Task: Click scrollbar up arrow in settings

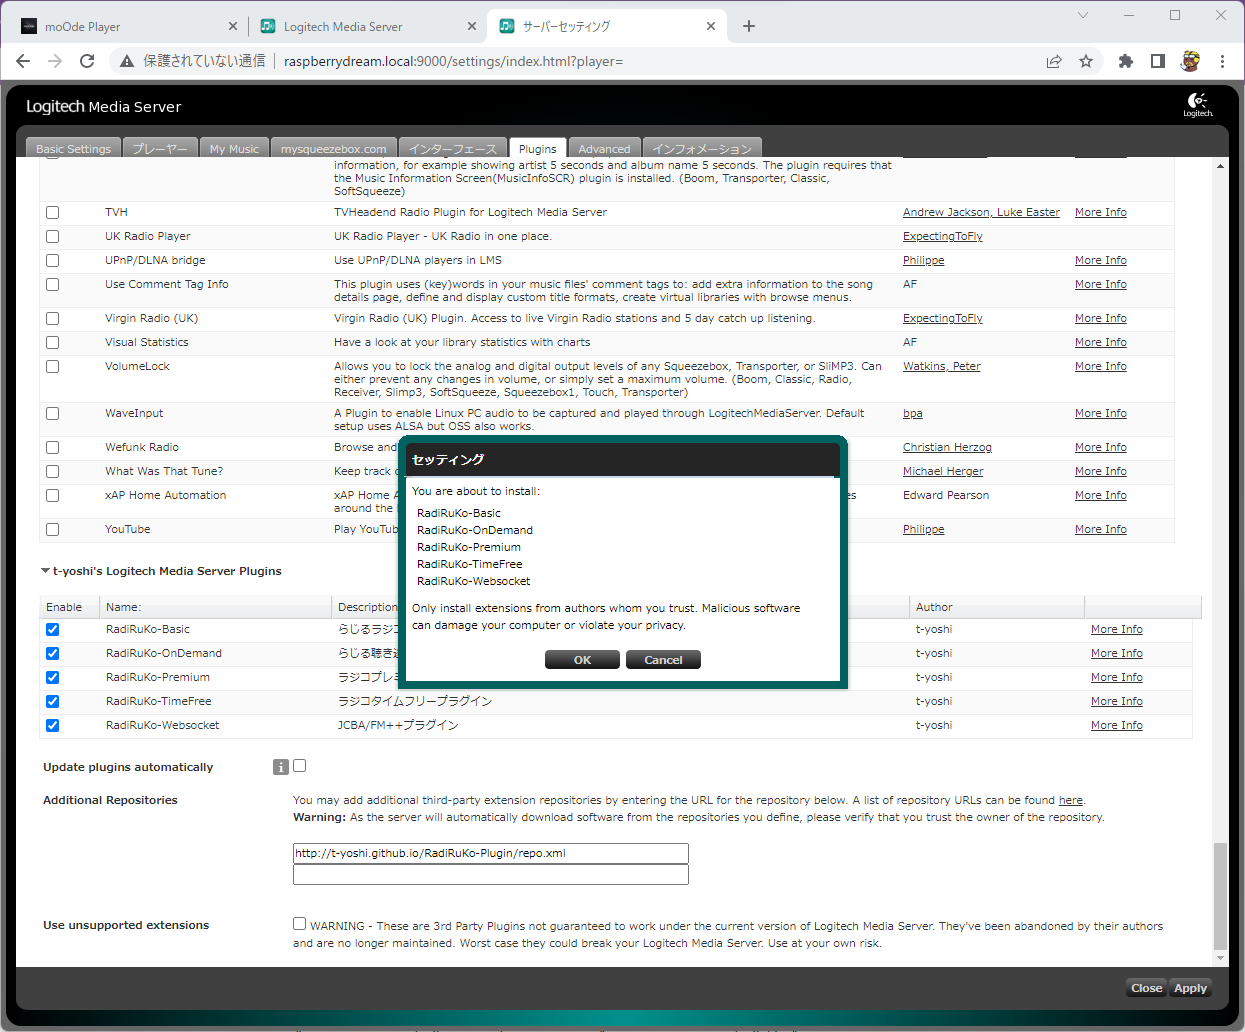Action: coord(1220,166)
